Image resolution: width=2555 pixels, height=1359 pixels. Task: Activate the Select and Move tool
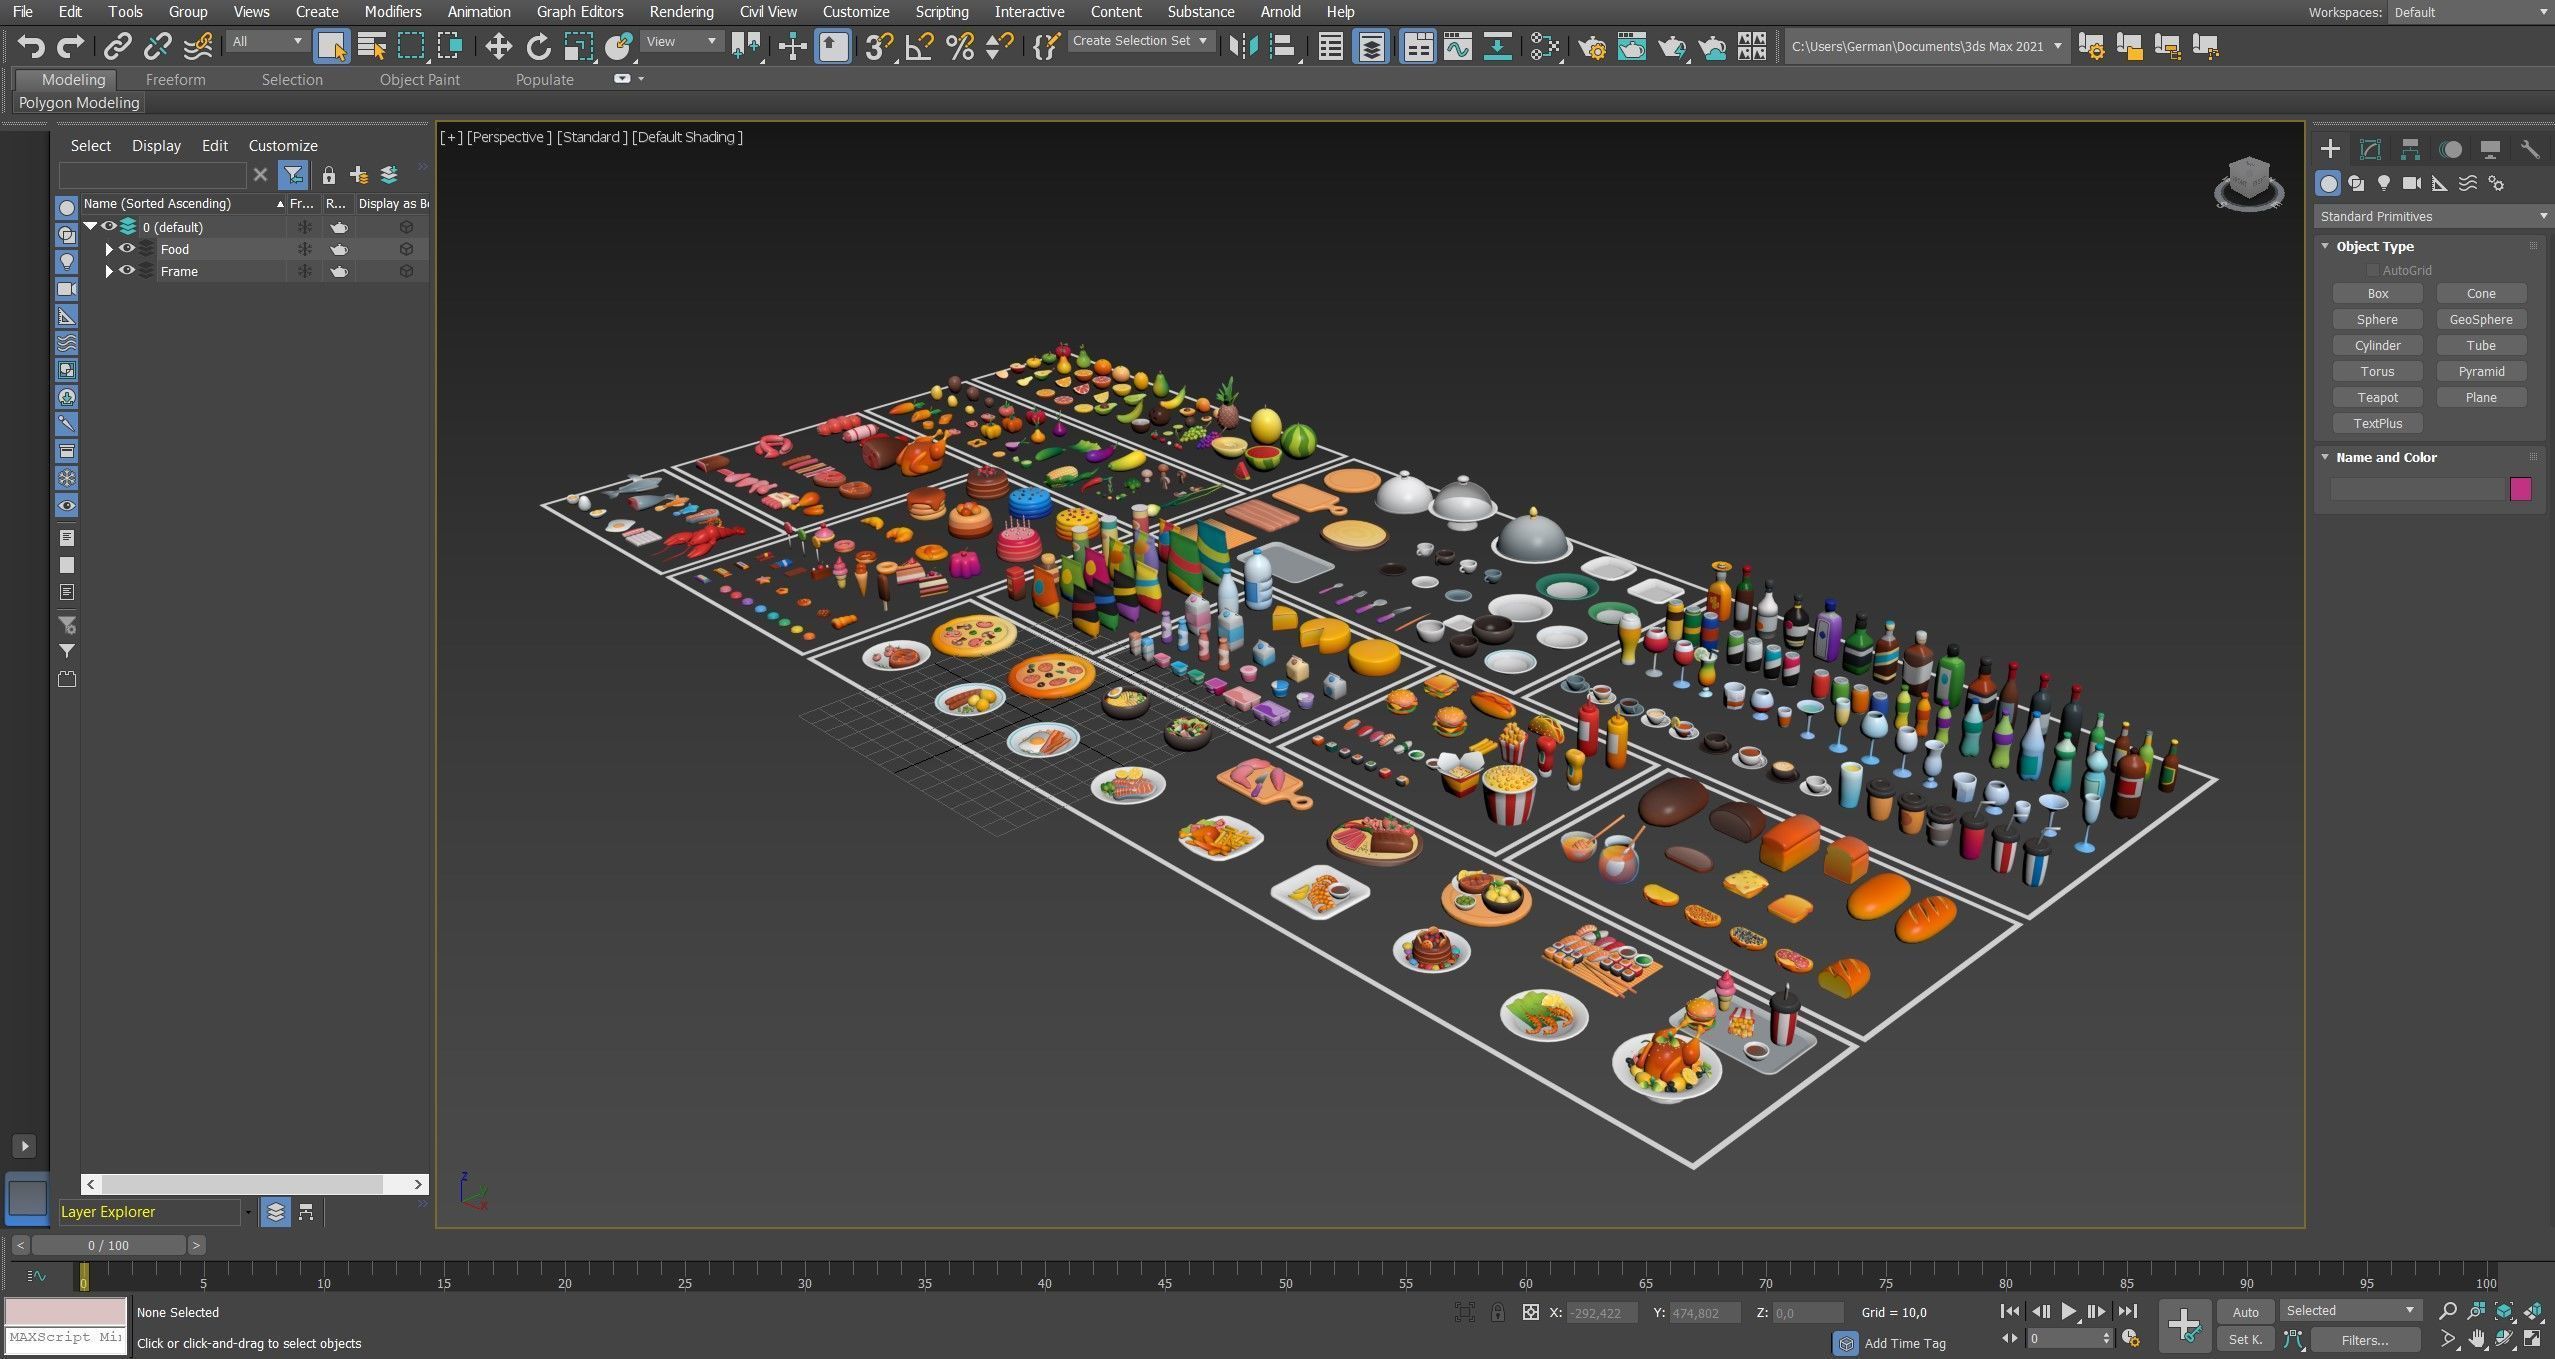(498, 46)
